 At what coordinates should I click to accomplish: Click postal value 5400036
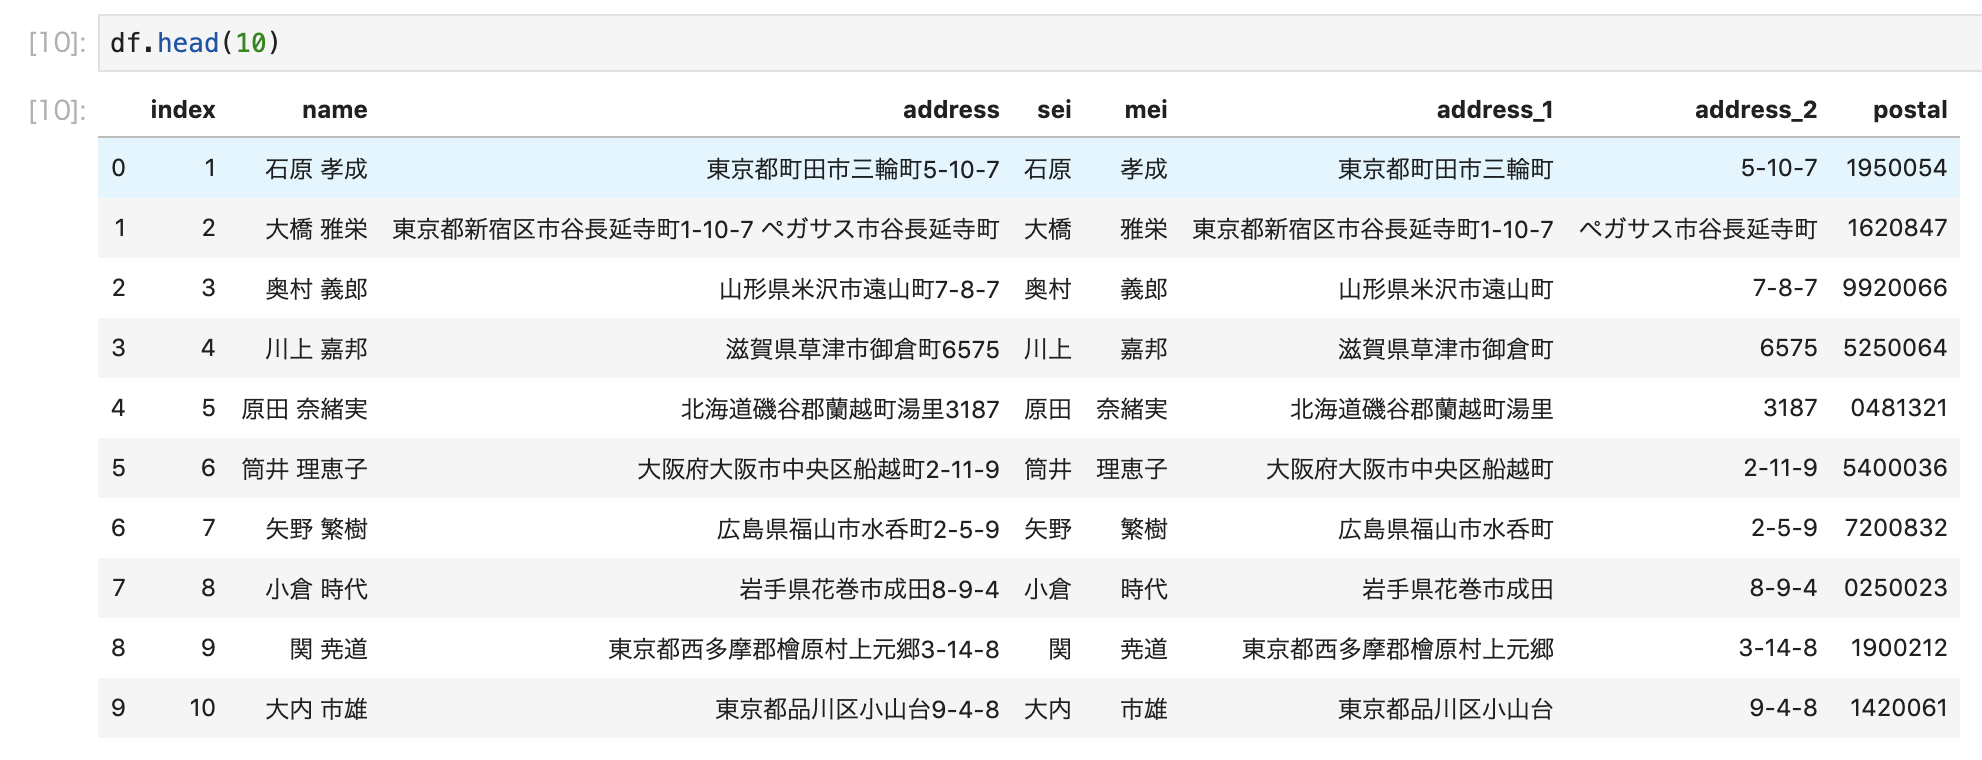(x=1895, y=468)
